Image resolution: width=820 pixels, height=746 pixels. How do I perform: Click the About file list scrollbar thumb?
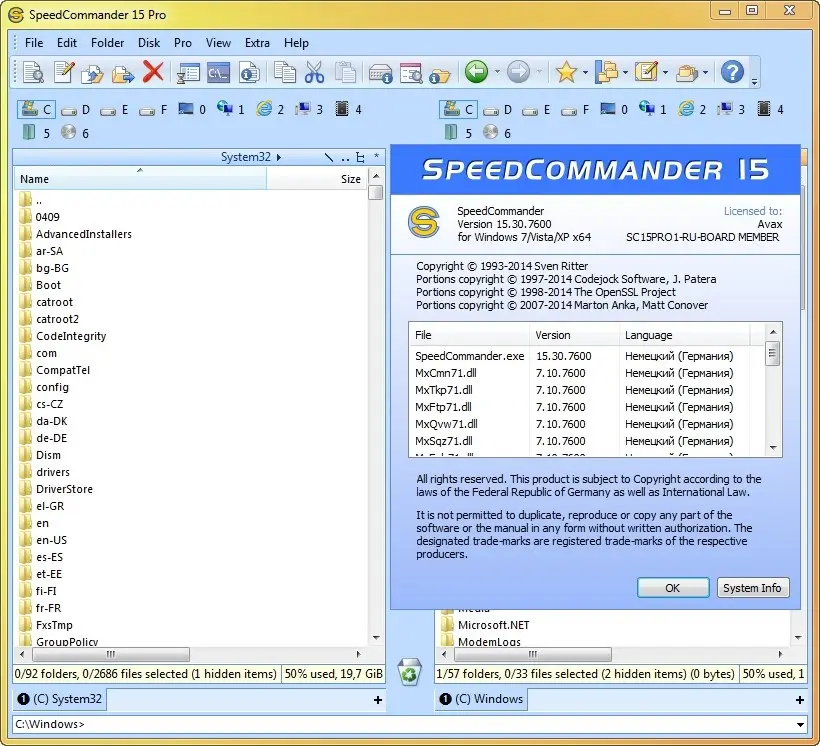coord(772,353)
